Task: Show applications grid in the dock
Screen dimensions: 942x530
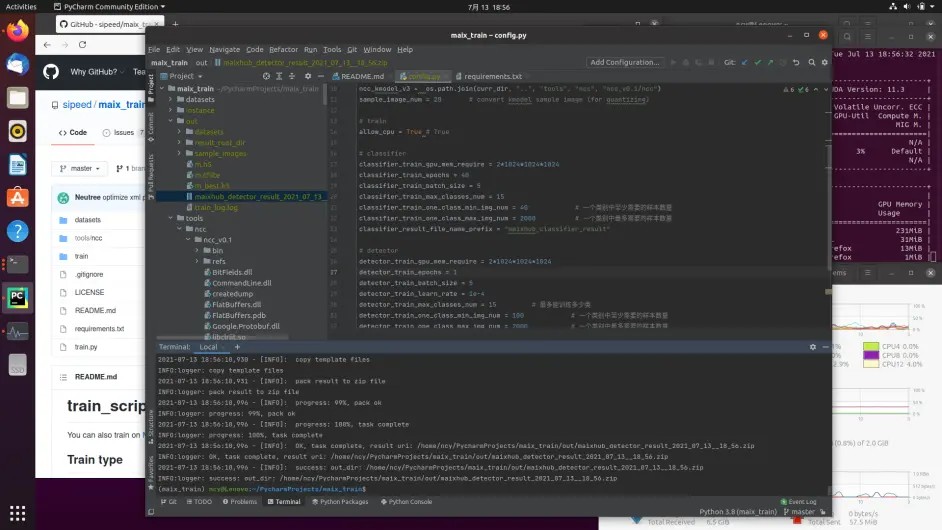Action: [x=17, y=513]
